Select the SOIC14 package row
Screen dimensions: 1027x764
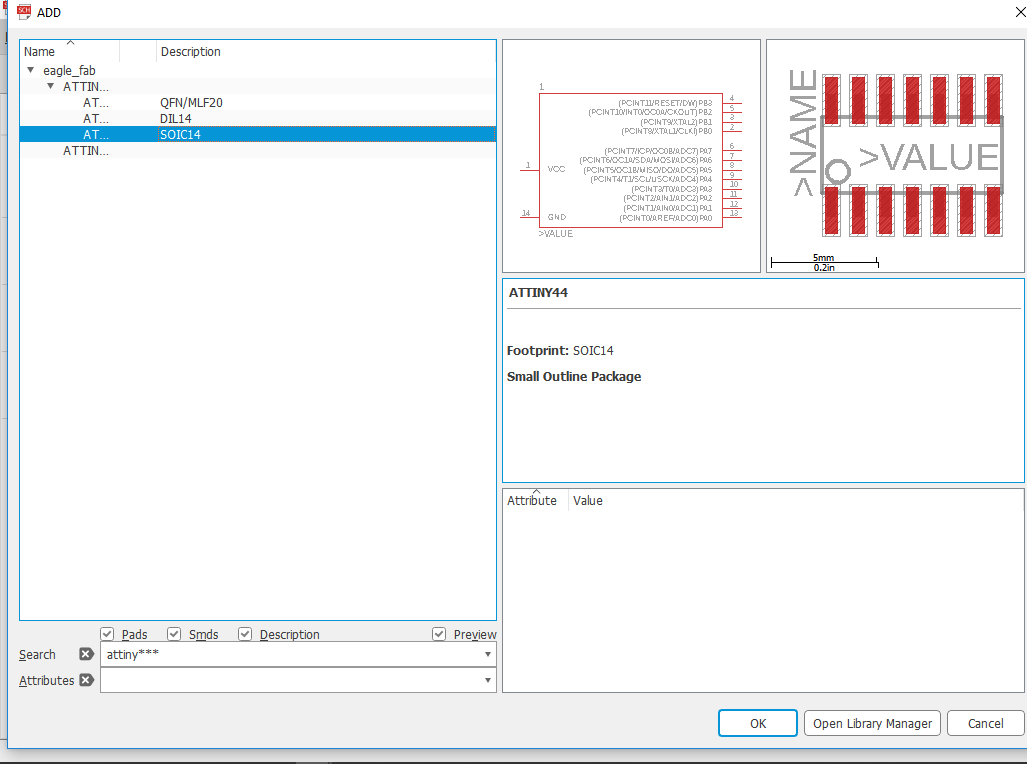258,134
